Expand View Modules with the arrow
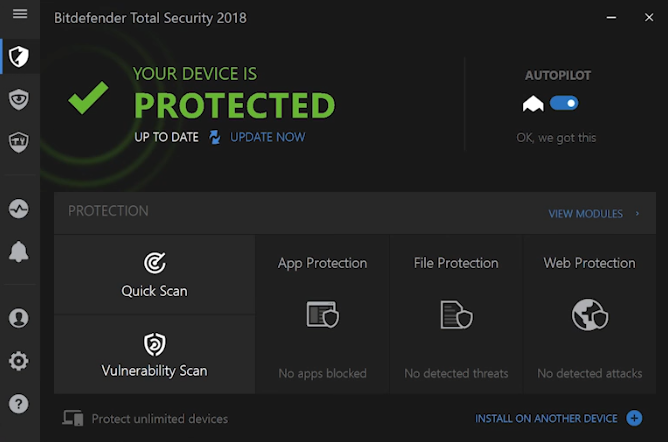 [x=637, y=214]
